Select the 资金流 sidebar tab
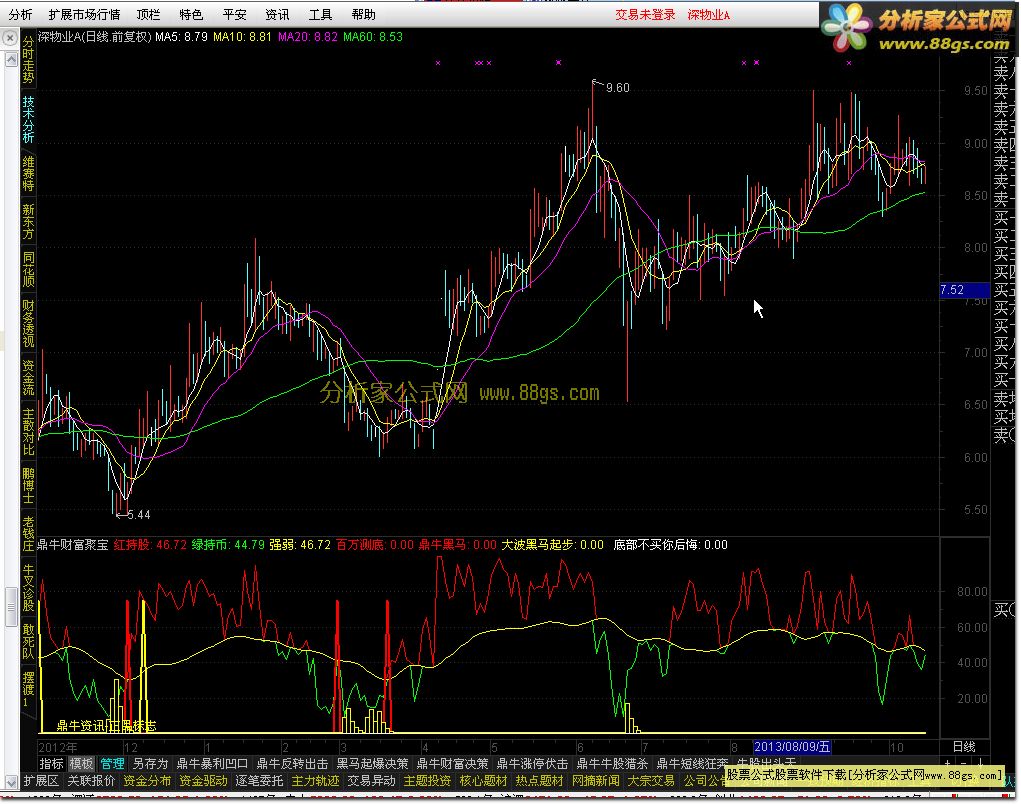The height and width of the screenshot is (804, 1021). (x=28, y=378)
